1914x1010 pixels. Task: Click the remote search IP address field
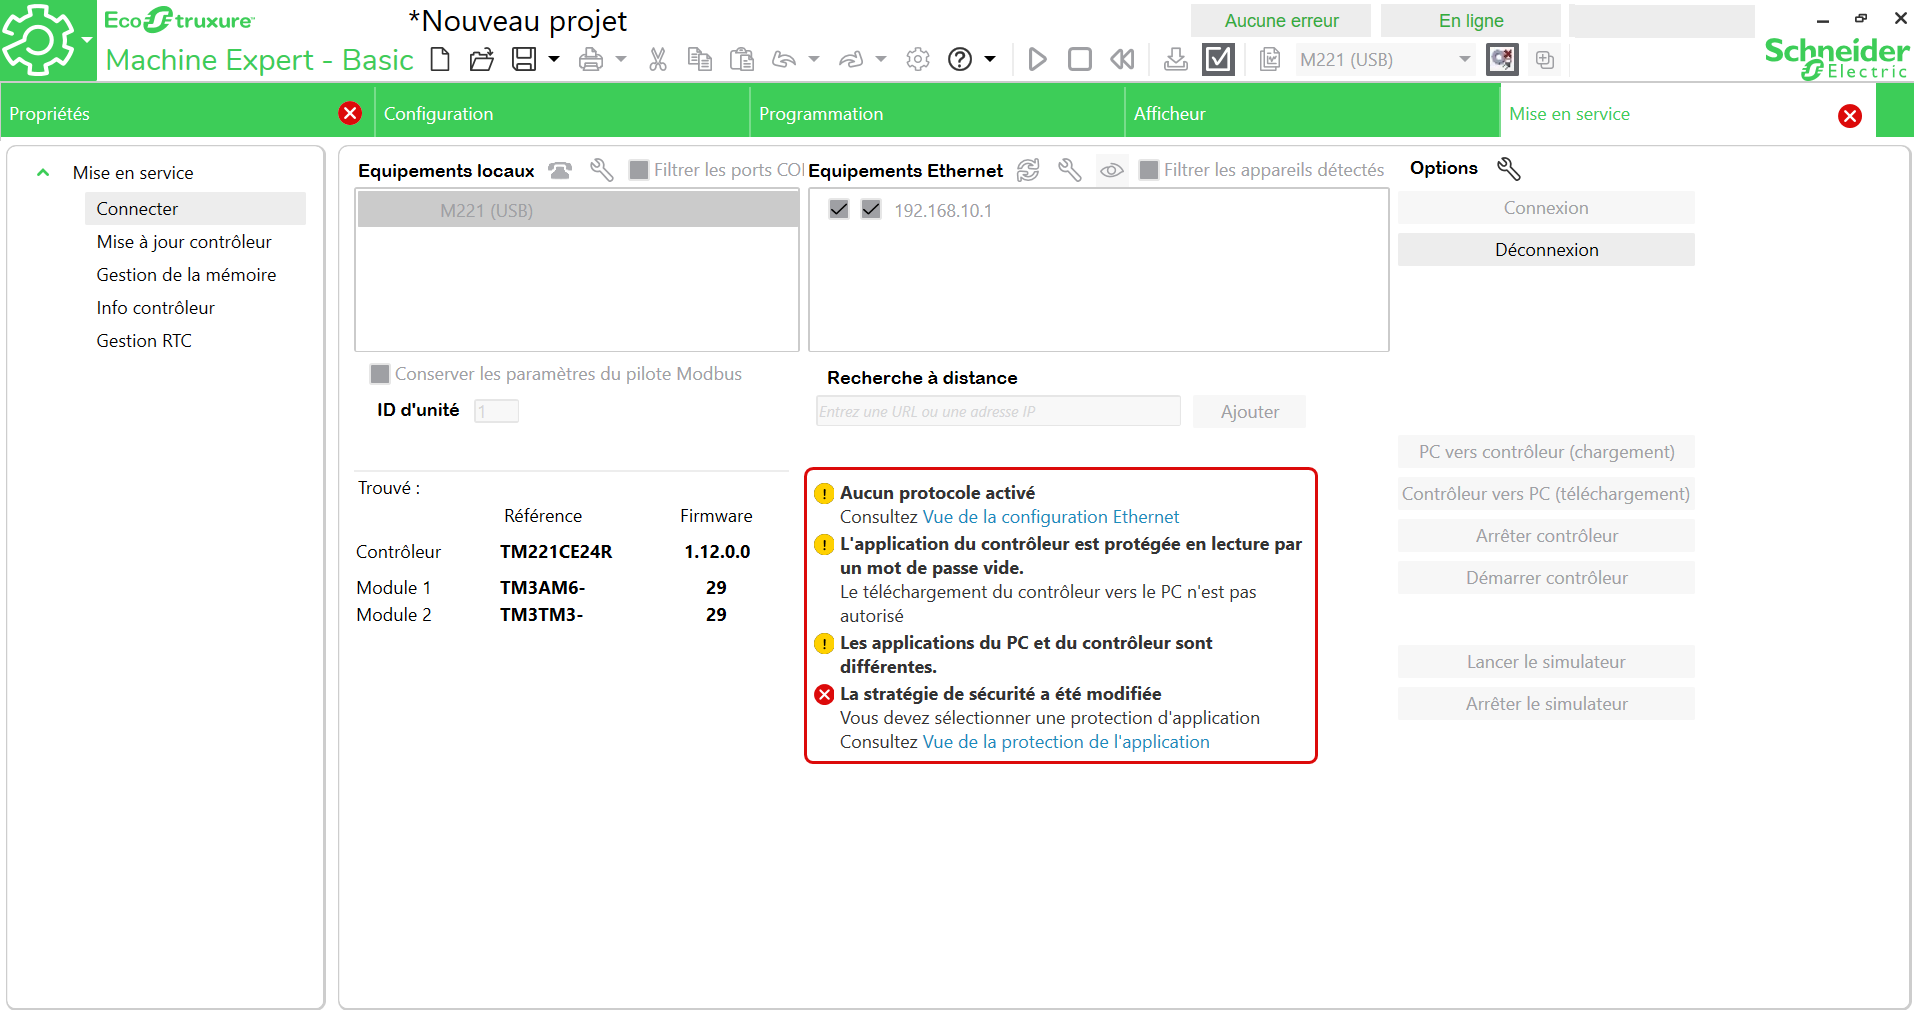(x=997, y=412)
